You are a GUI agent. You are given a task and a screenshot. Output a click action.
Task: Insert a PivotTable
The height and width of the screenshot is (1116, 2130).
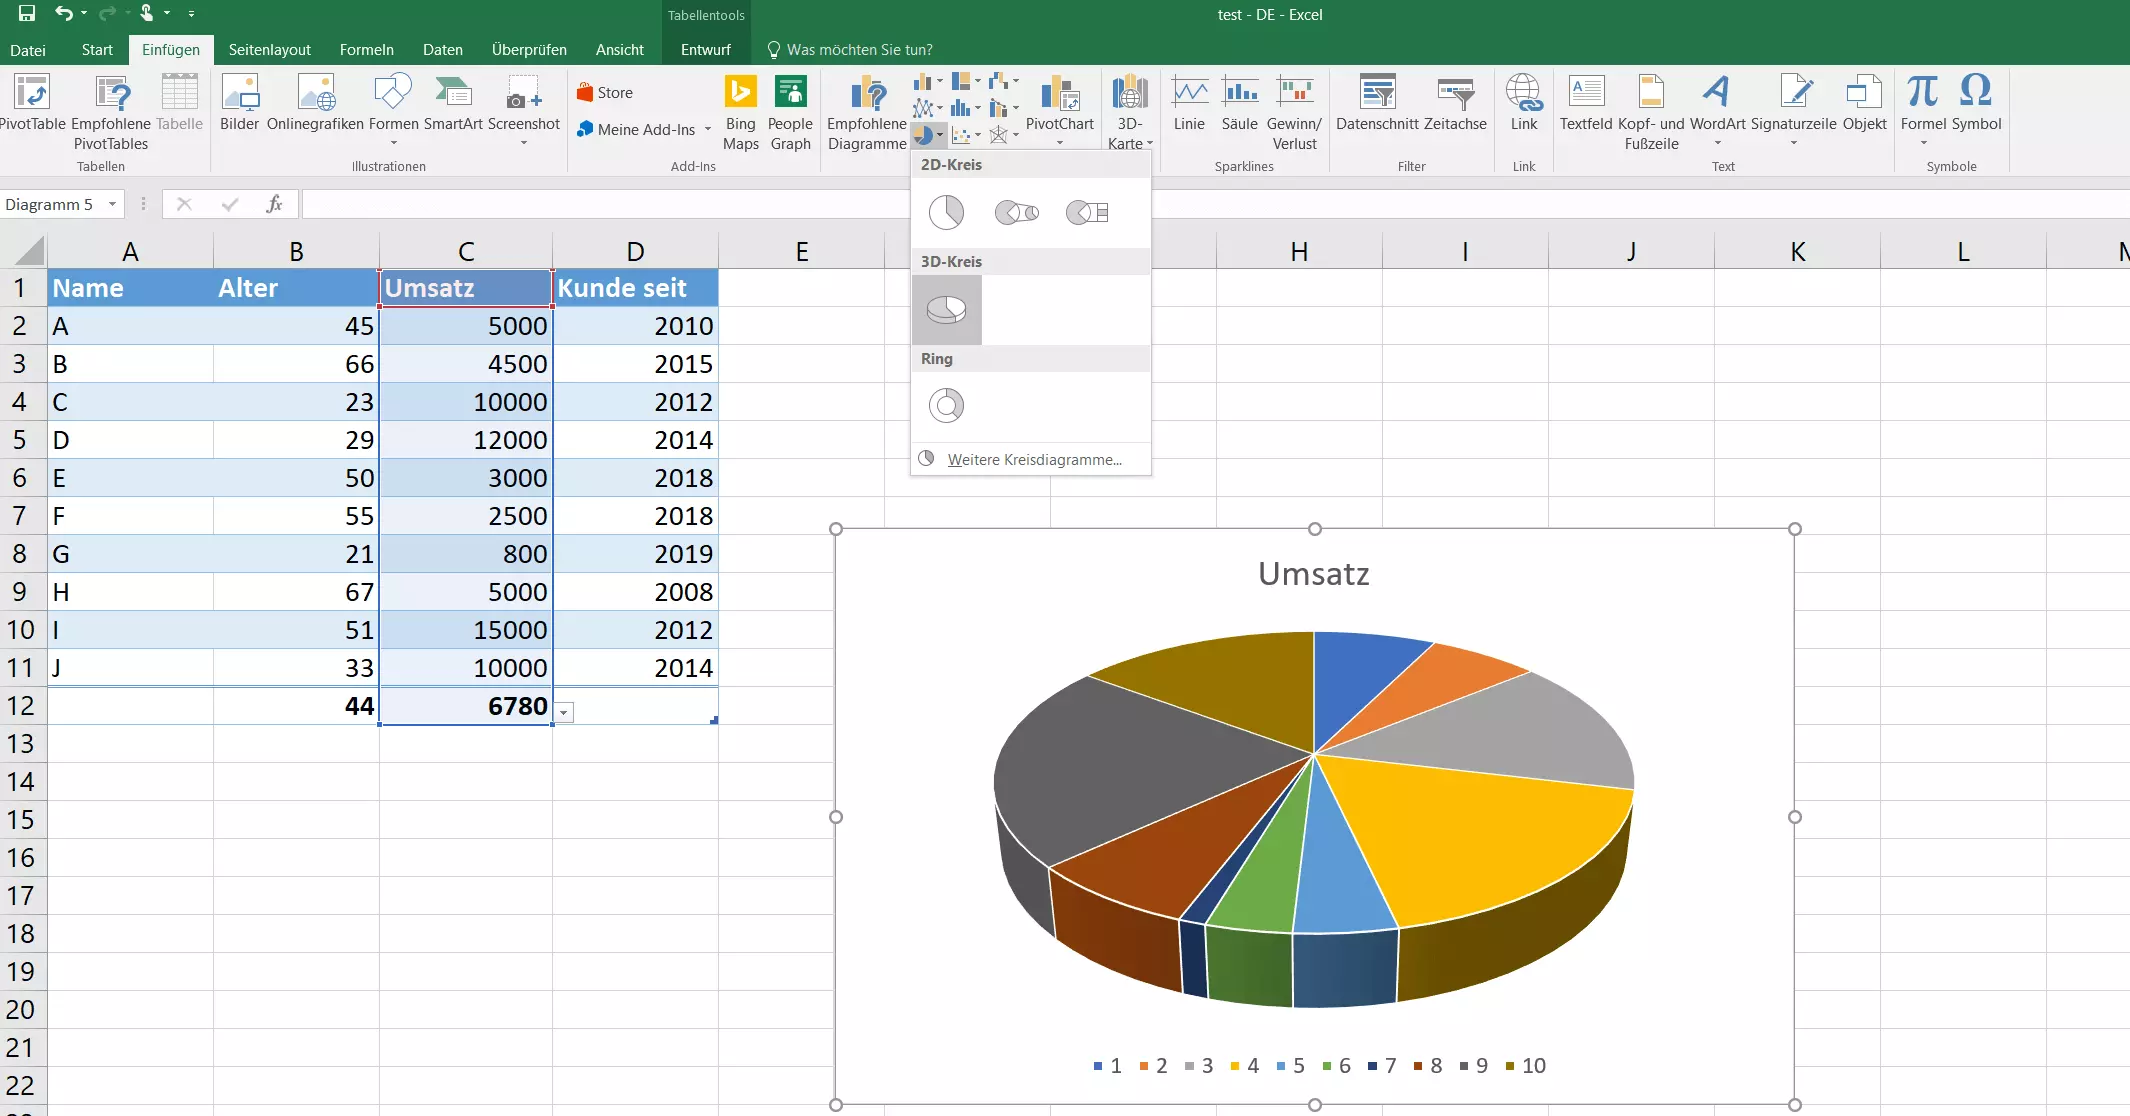click(x=33, y=103)
